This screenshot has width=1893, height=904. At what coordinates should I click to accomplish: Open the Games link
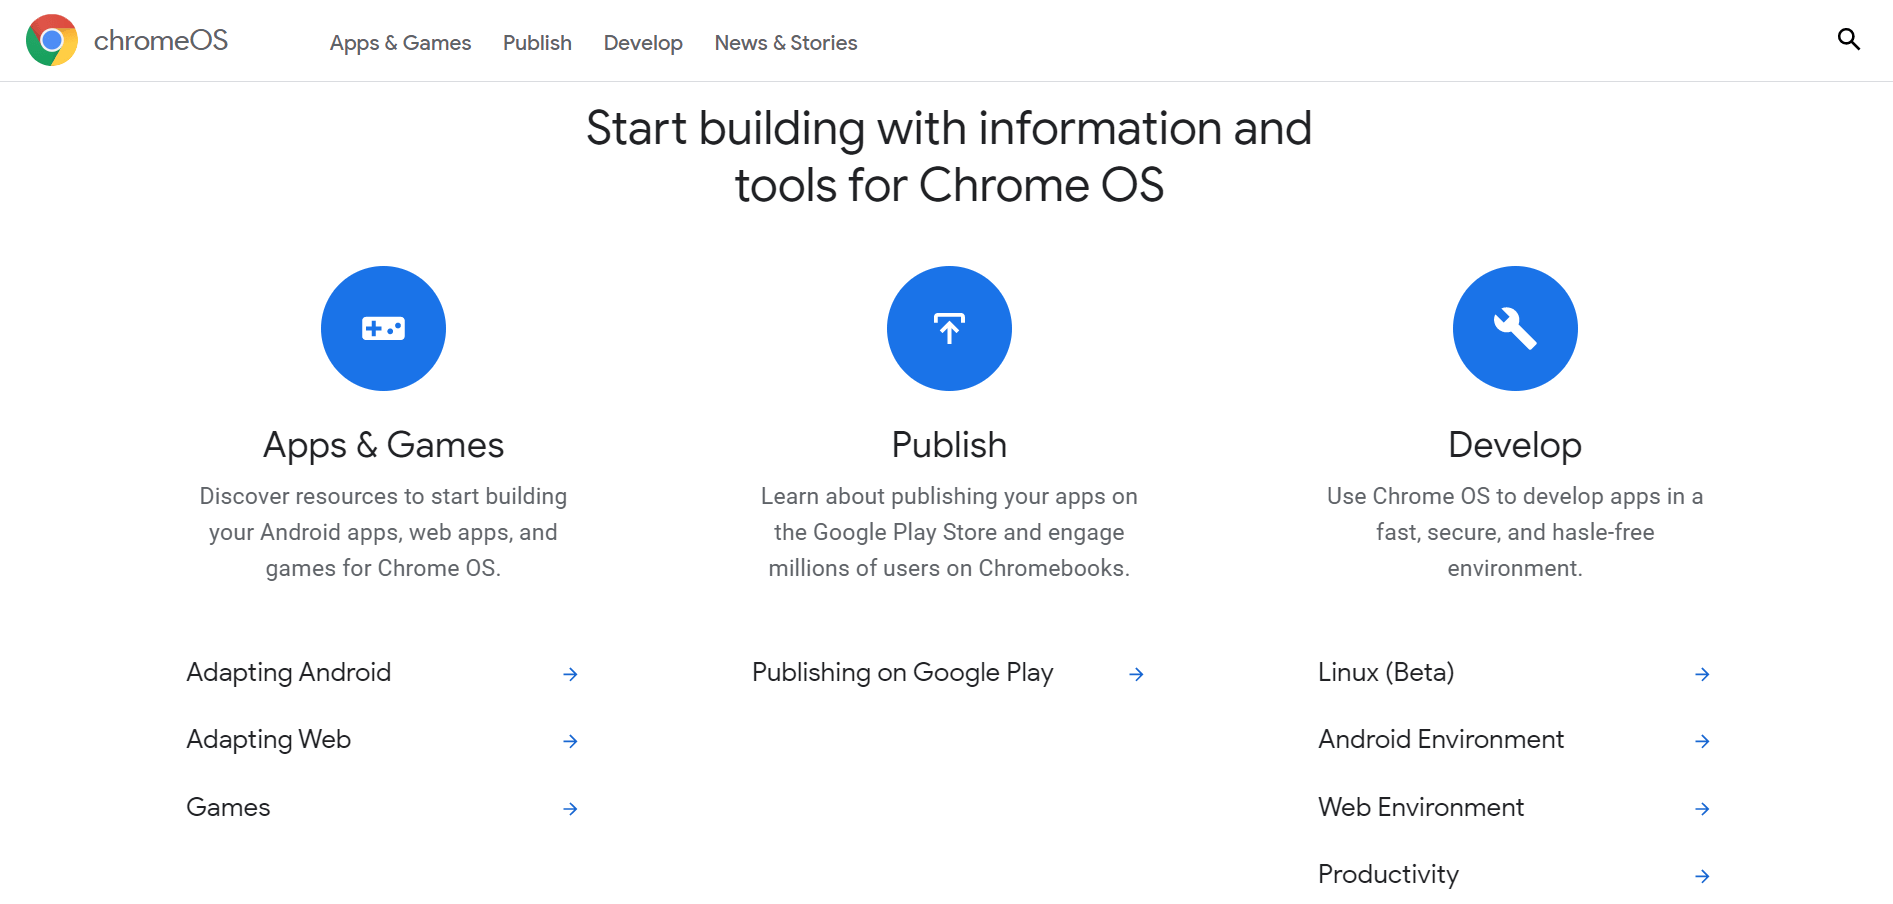[x=228, y=807]
